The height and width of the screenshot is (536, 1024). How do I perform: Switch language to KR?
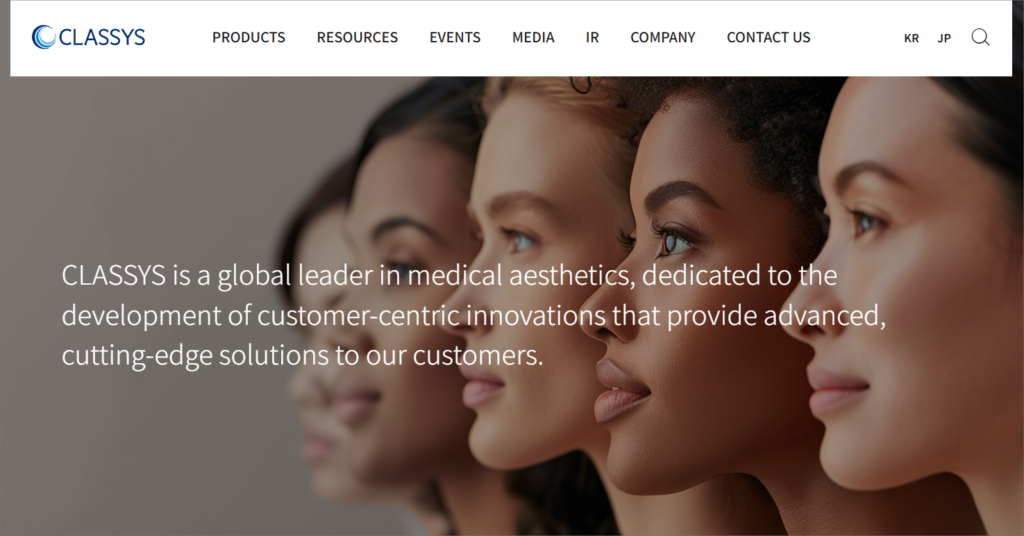911,39
